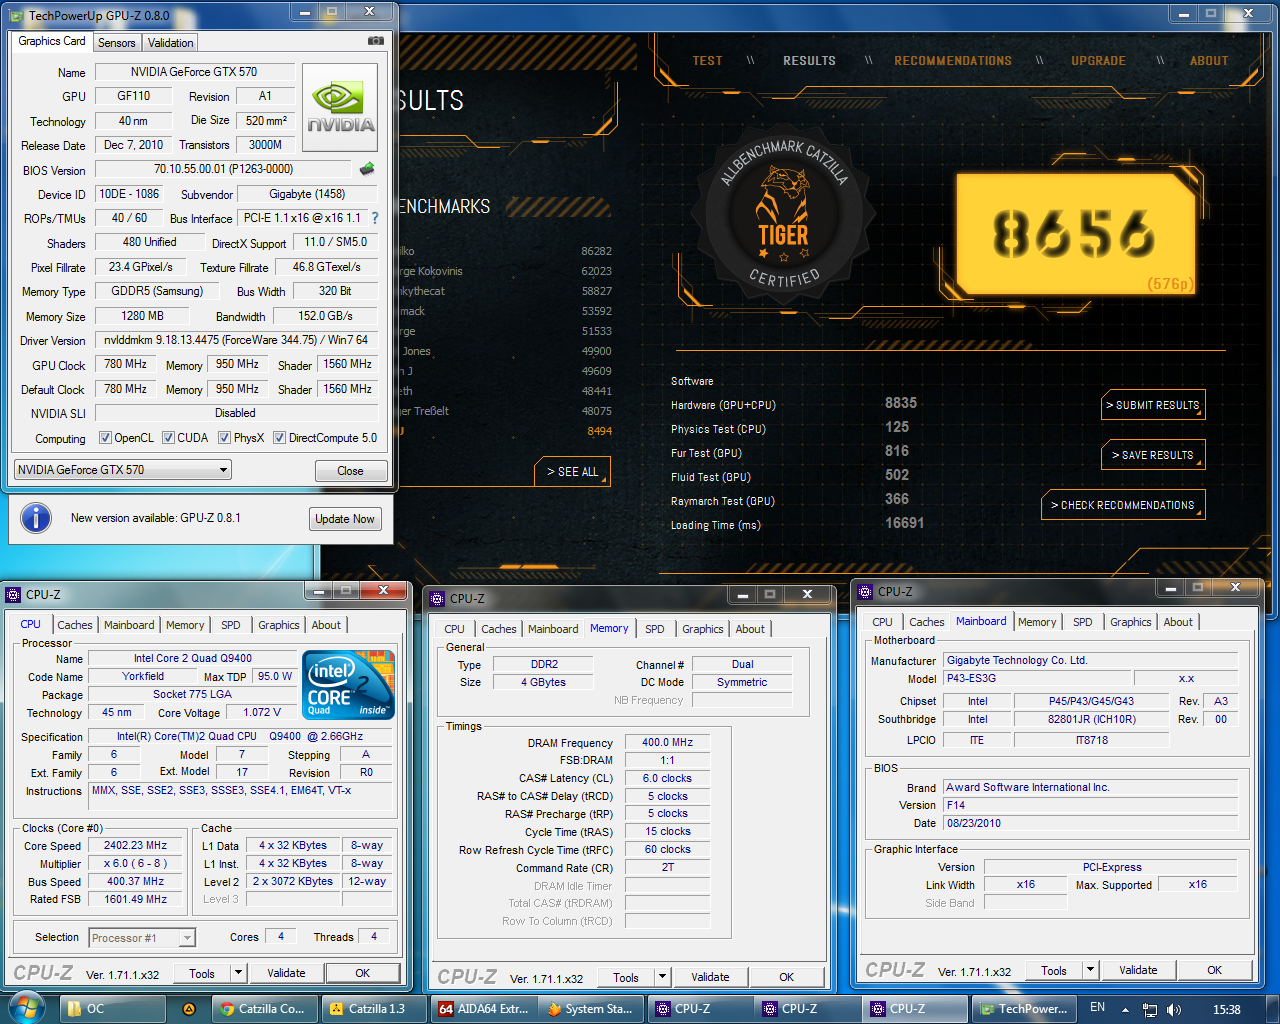Open the Processor #1 selection dropdown
This screenshot has height=1024, width=1280.
[x=142, y=938]
